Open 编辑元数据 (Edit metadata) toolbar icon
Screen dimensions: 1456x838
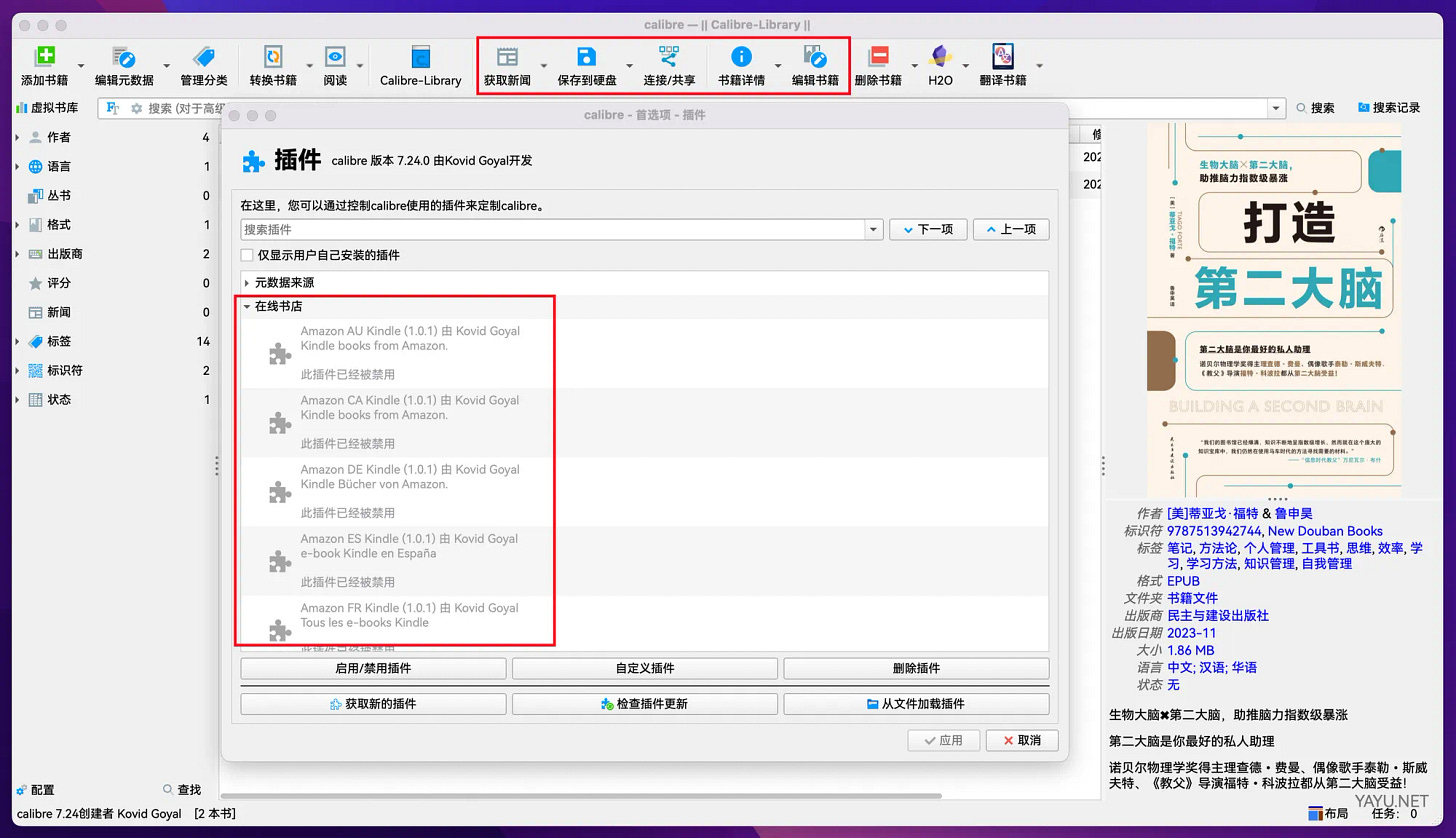(x=124, y=57)
